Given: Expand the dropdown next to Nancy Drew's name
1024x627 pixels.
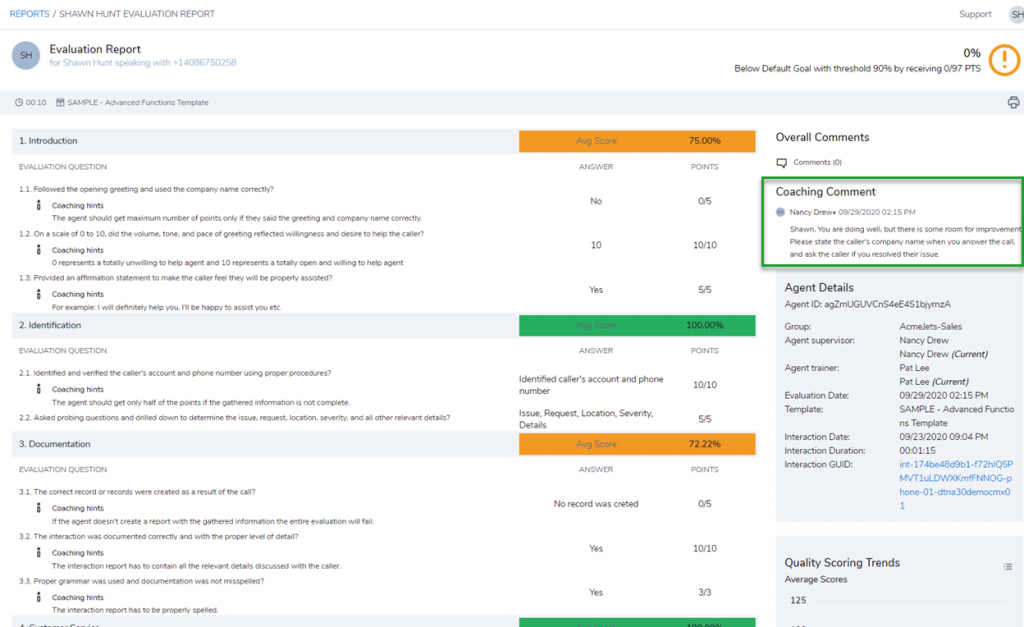Looking at the screenshot, I should coord(833,211).
